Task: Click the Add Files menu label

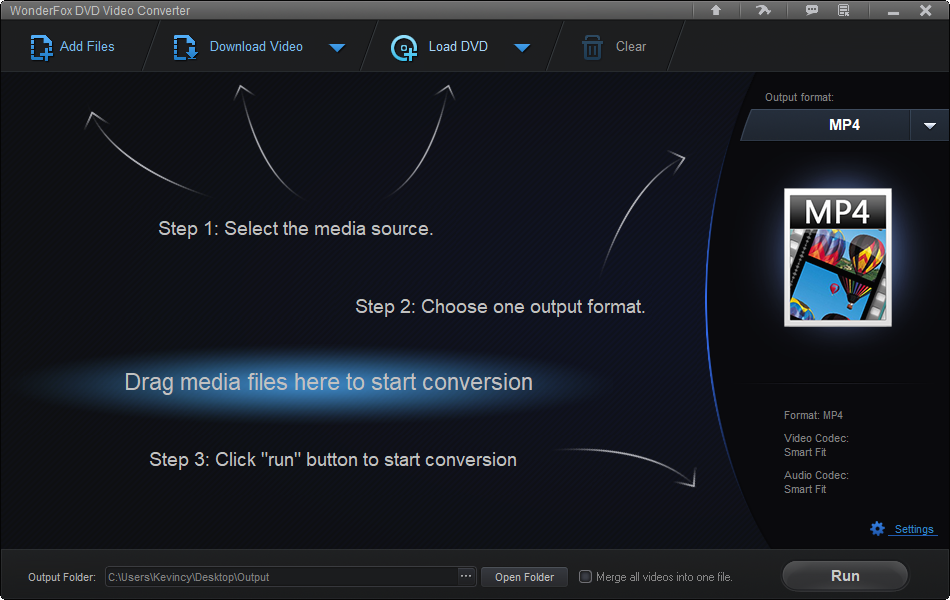Action: (85, 46)
